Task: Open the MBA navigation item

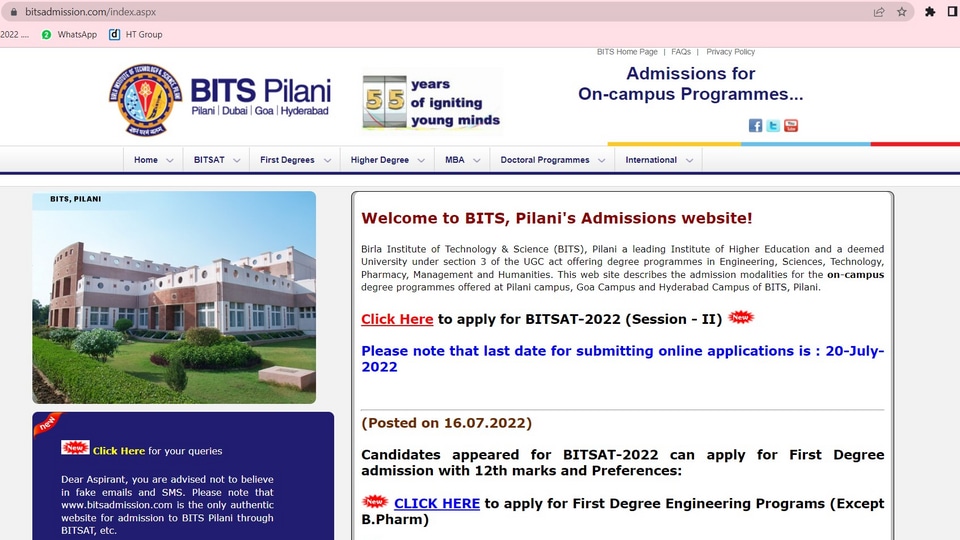Action: (454, 160)
